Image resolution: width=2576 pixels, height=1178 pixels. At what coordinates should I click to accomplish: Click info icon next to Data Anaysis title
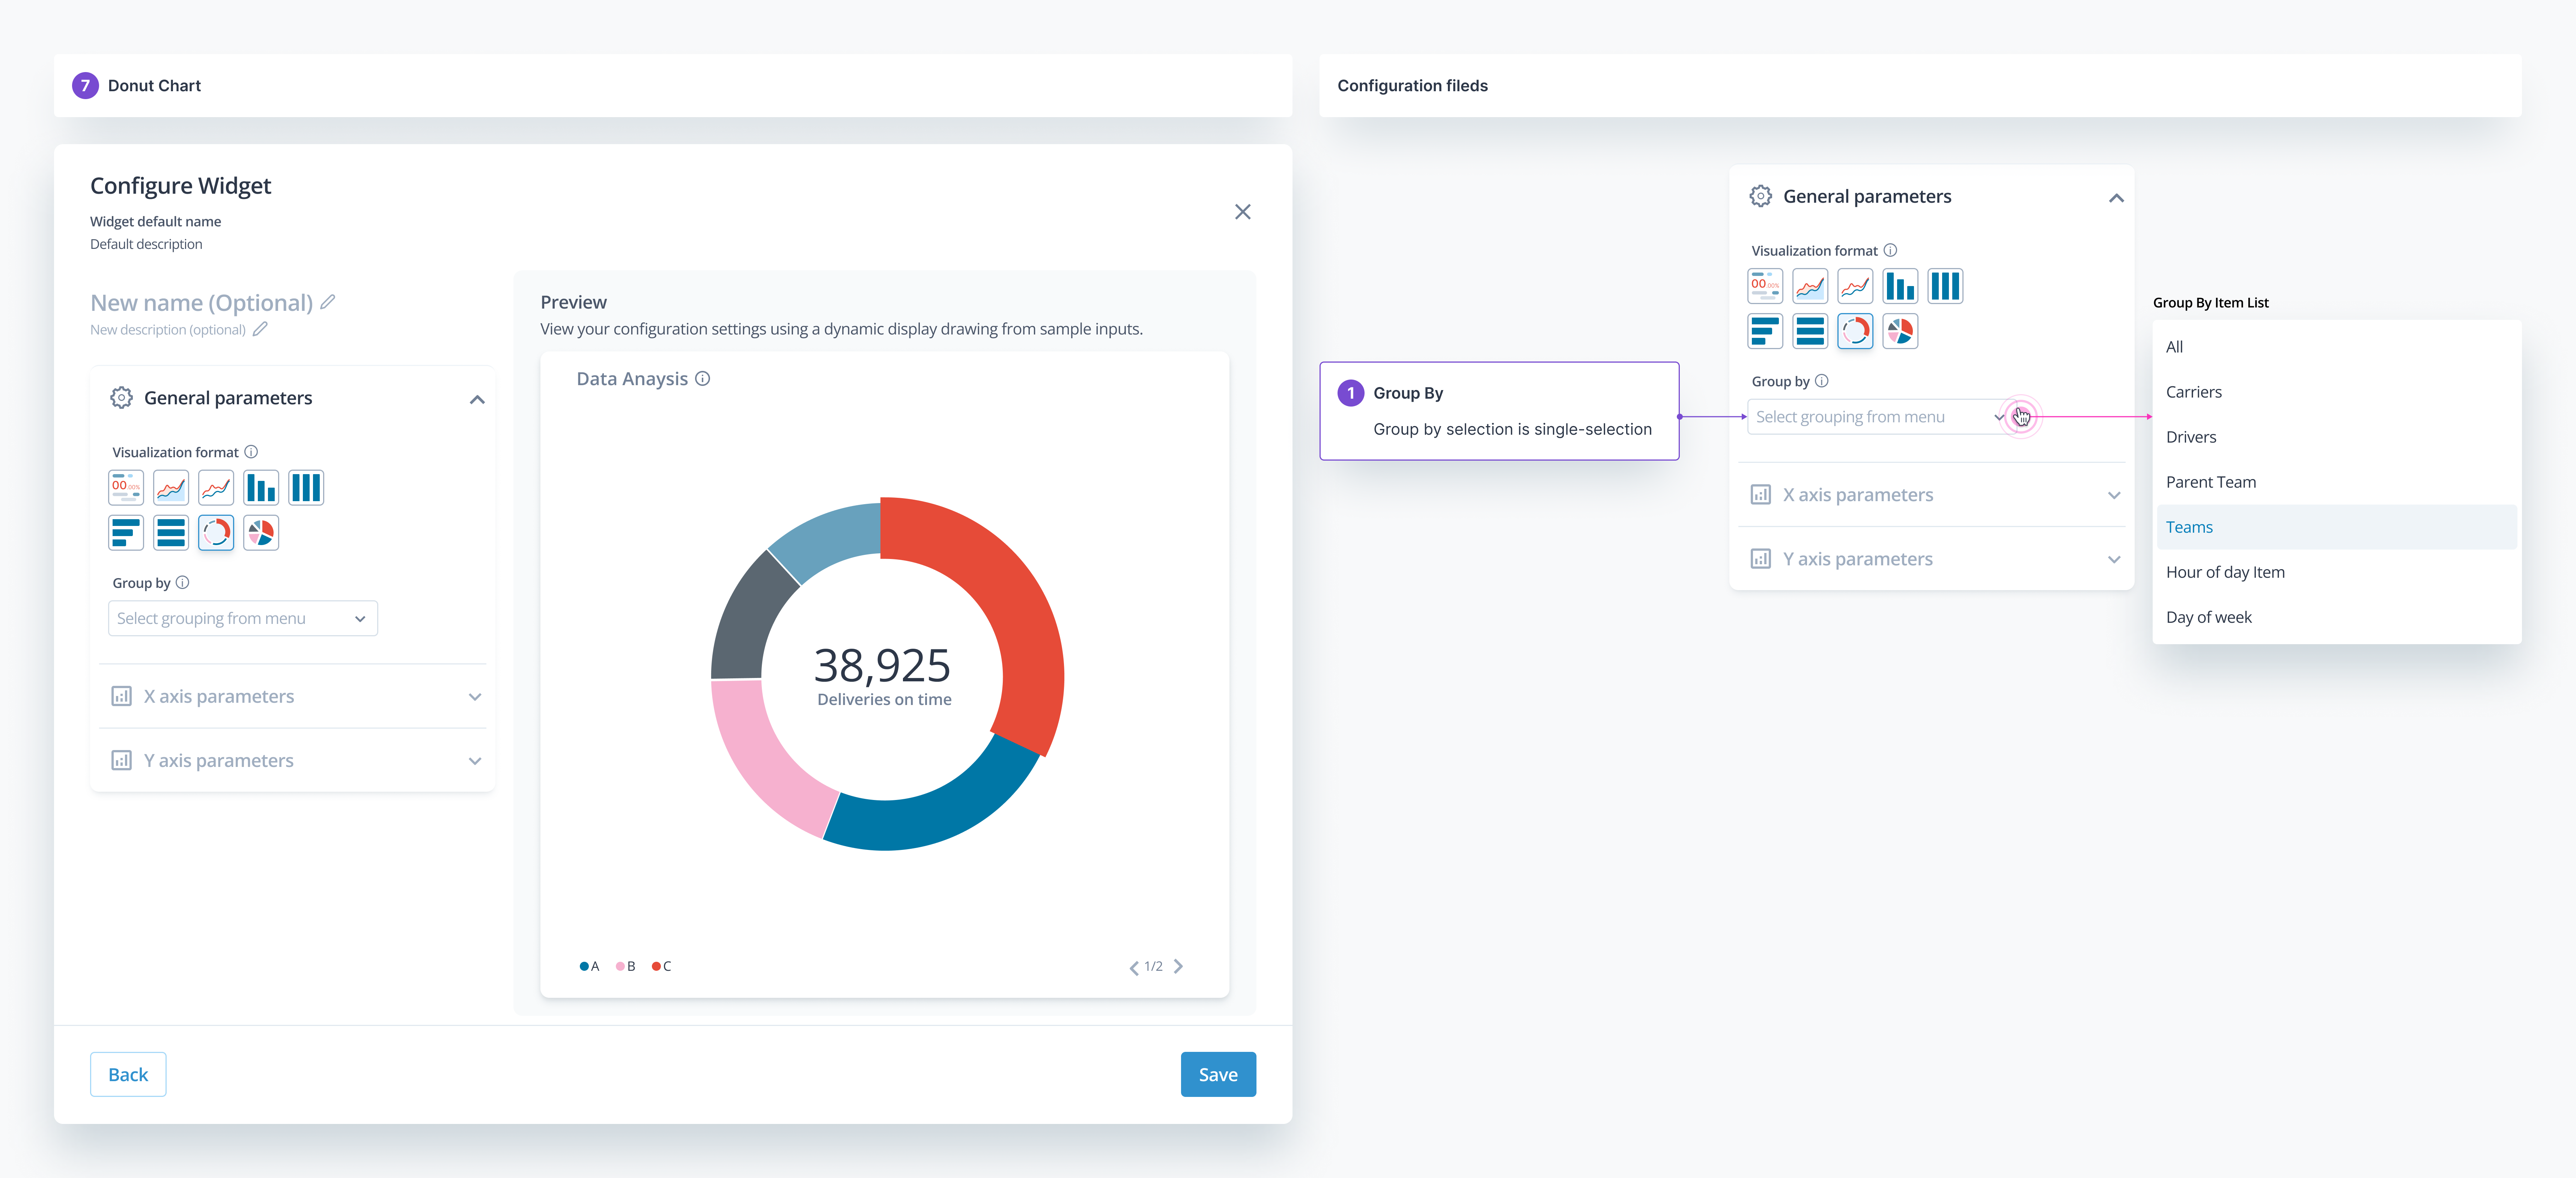703,379
